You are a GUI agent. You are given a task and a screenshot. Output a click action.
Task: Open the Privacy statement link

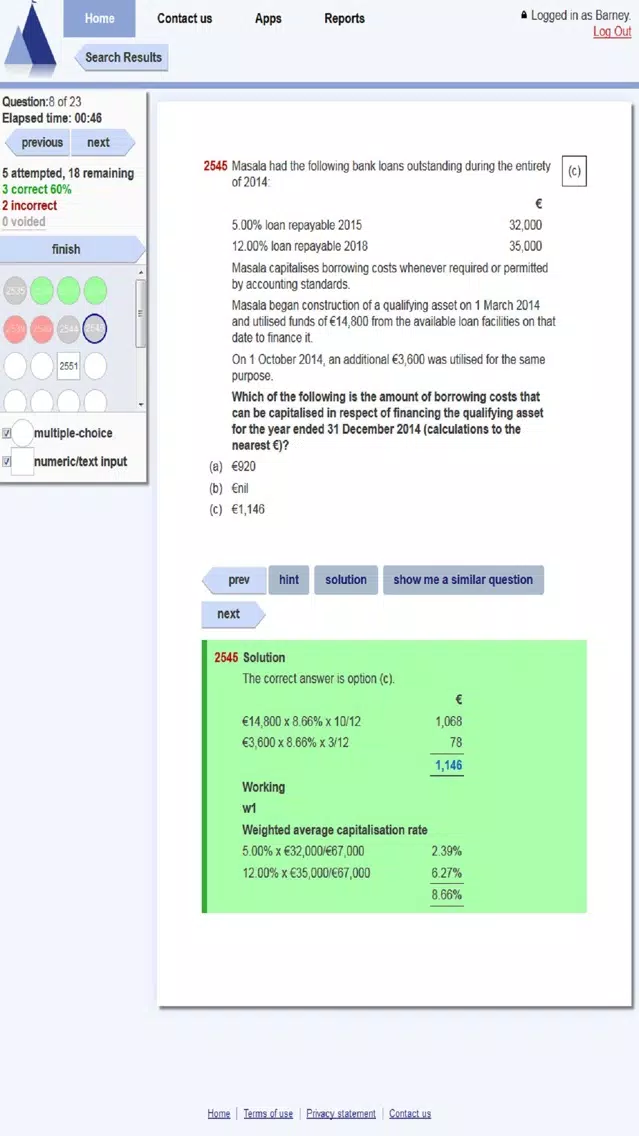[x=341, y=1114]
